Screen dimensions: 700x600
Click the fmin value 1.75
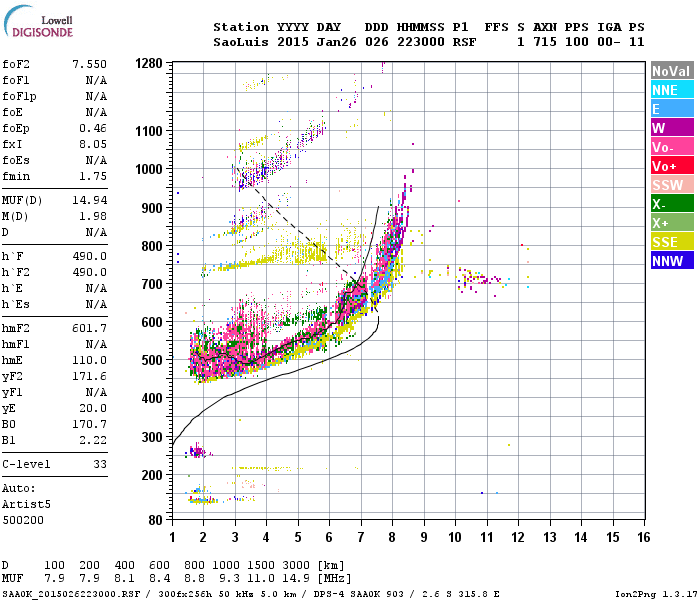pos(93,176)
